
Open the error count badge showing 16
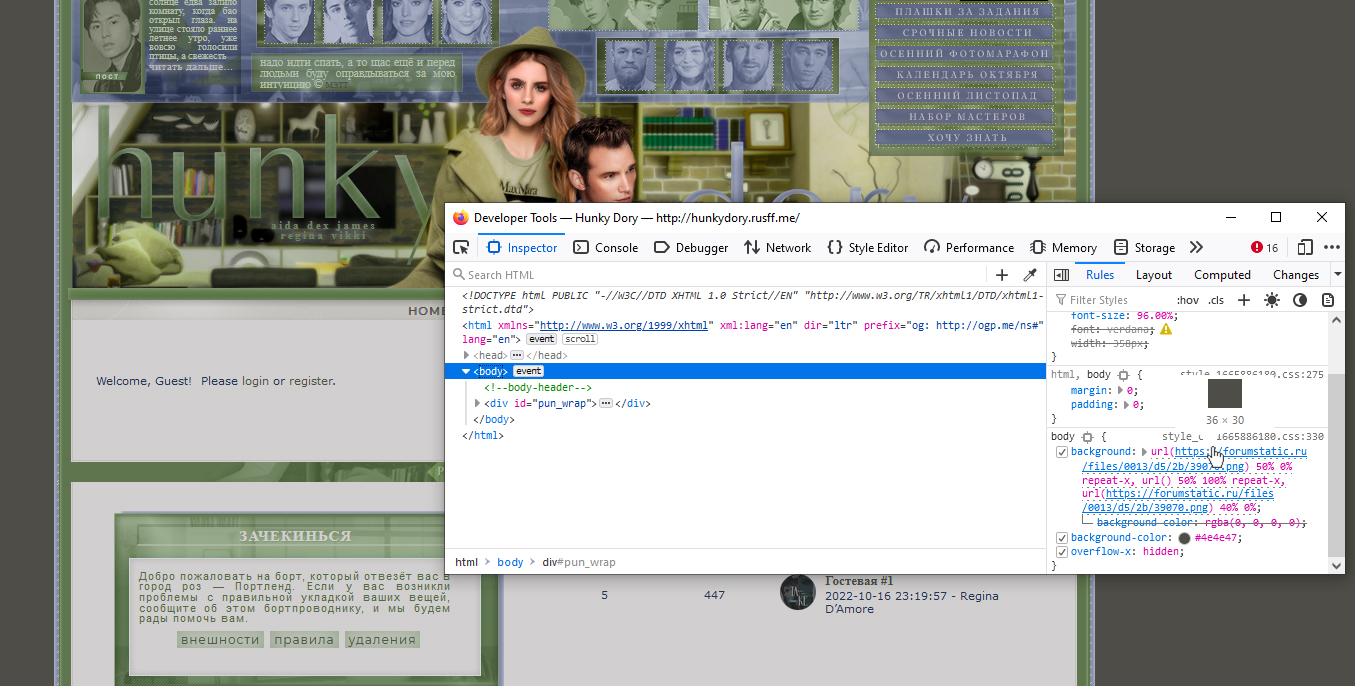[x=1265, y=247]
